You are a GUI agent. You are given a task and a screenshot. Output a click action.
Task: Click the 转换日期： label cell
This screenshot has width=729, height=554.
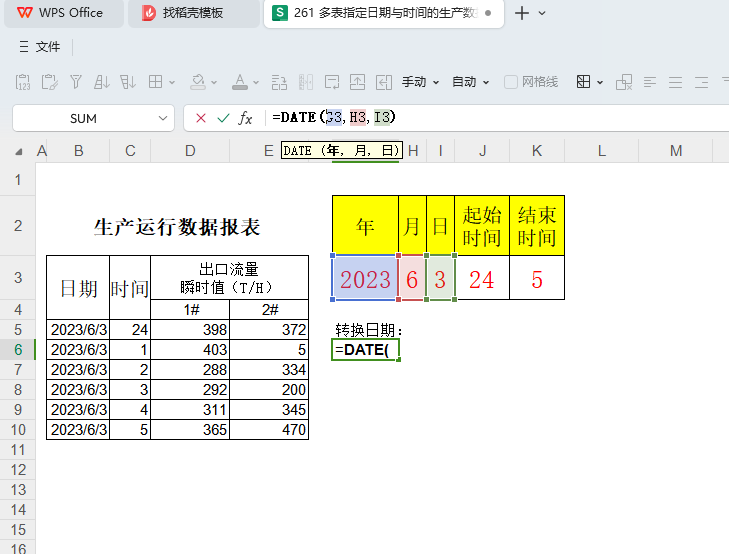tap(369, 330)
